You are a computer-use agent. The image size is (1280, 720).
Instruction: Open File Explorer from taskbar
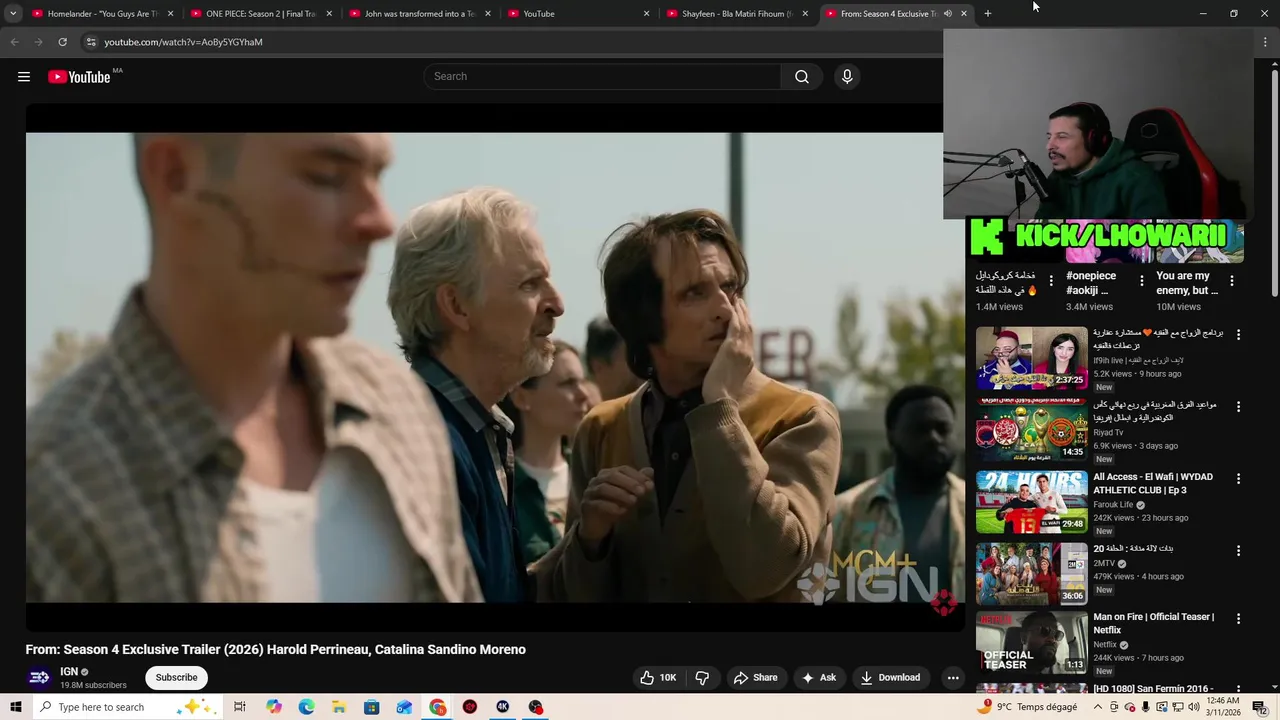339,707
